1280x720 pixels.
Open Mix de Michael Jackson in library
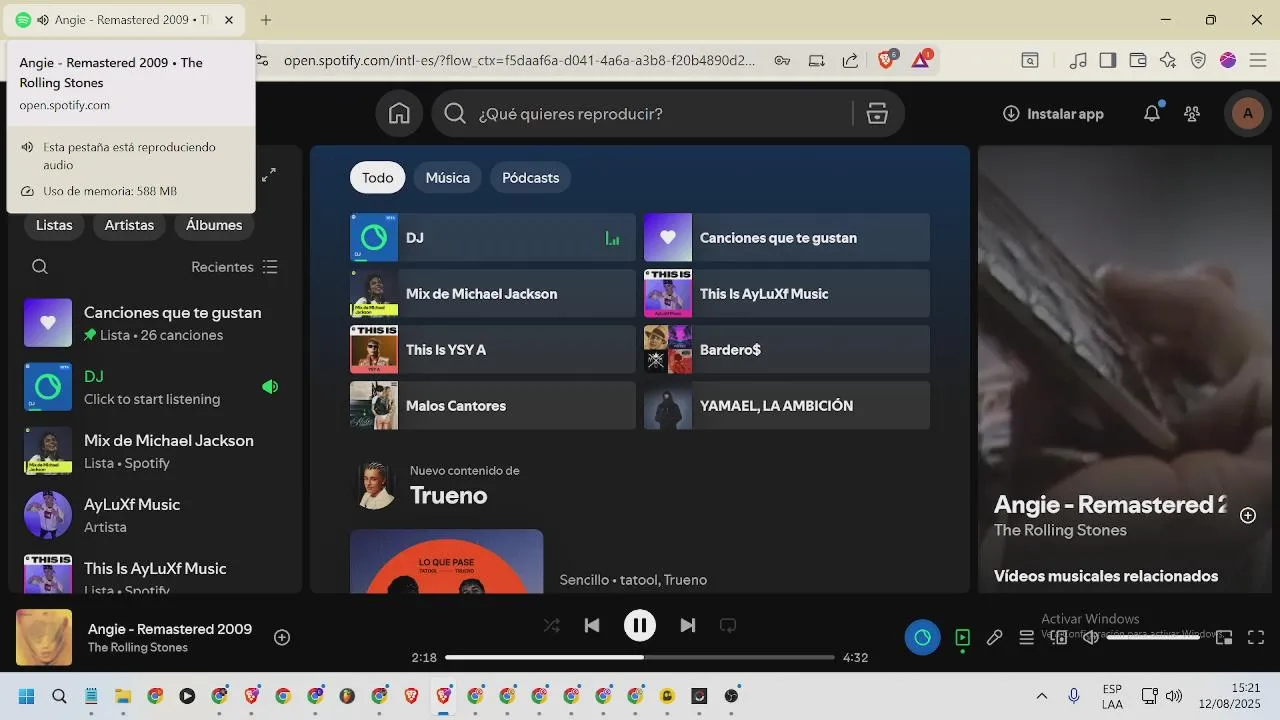click(155, 451)
